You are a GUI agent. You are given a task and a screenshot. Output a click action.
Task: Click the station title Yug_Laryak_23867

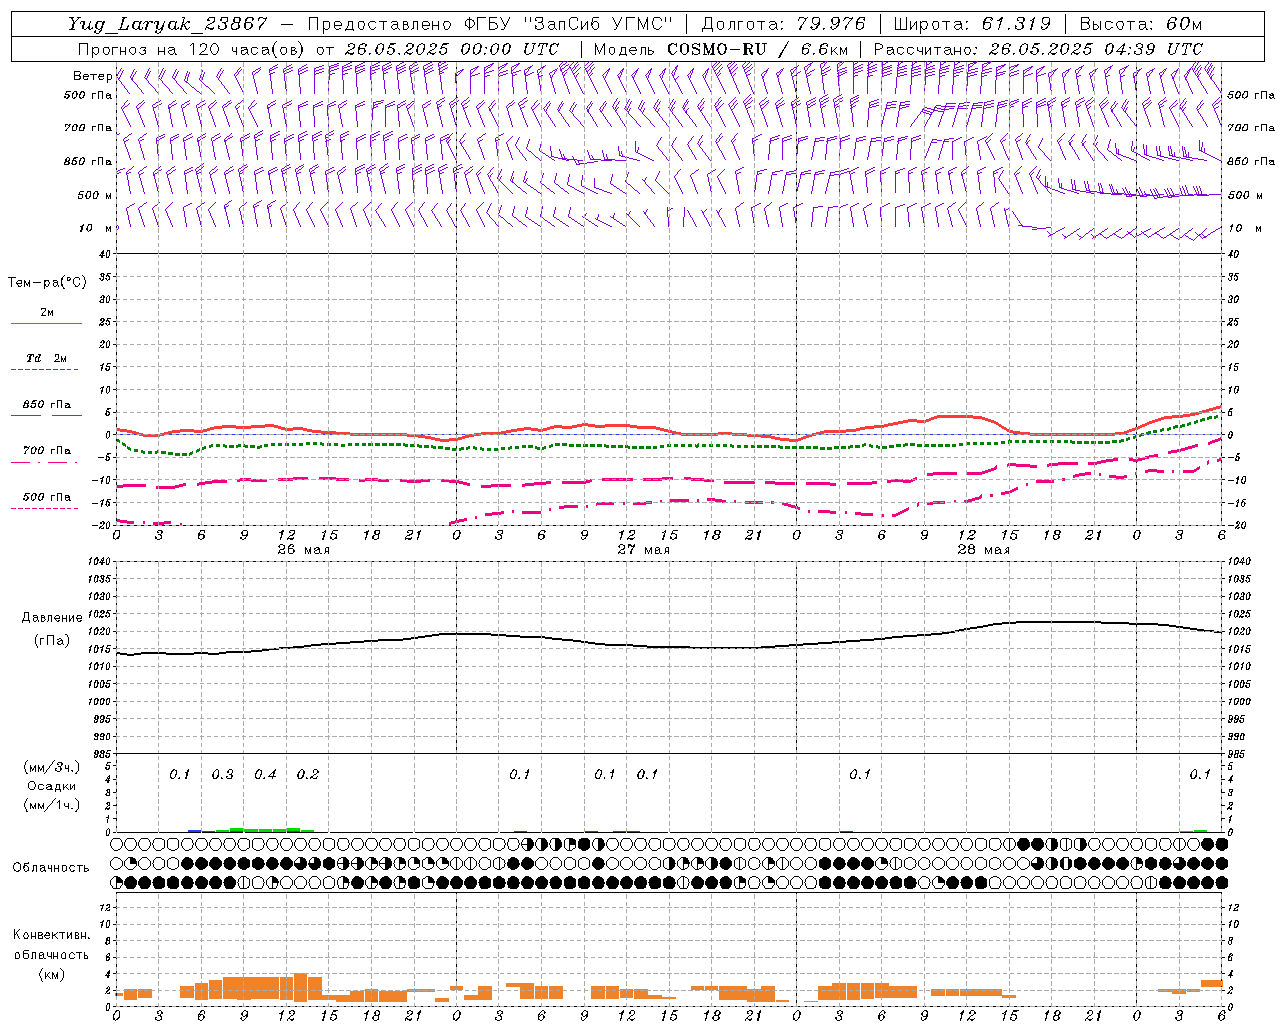point(168,24)
